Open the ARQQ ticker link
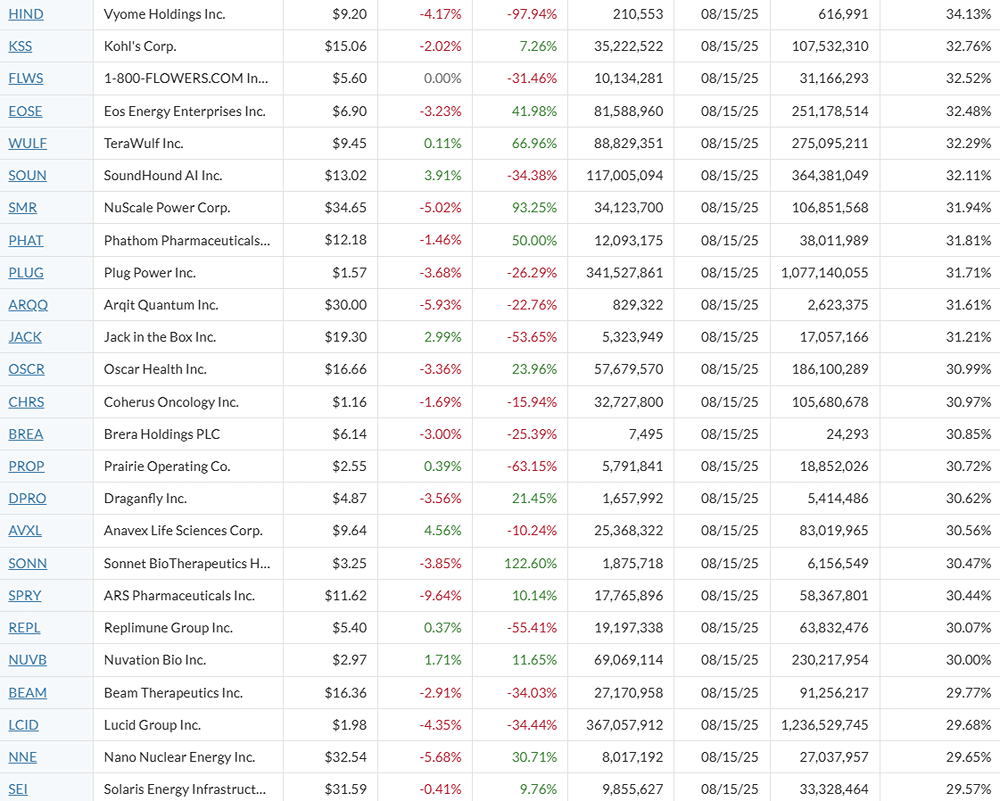 coord(28,305)
